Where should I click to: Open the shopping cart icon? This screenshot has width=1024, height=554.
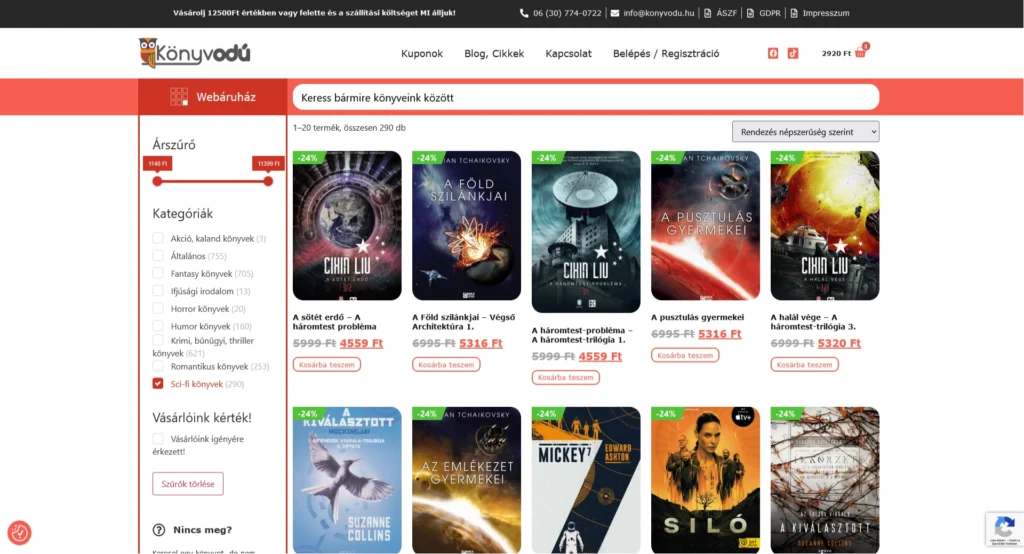(x=860, y=53)
